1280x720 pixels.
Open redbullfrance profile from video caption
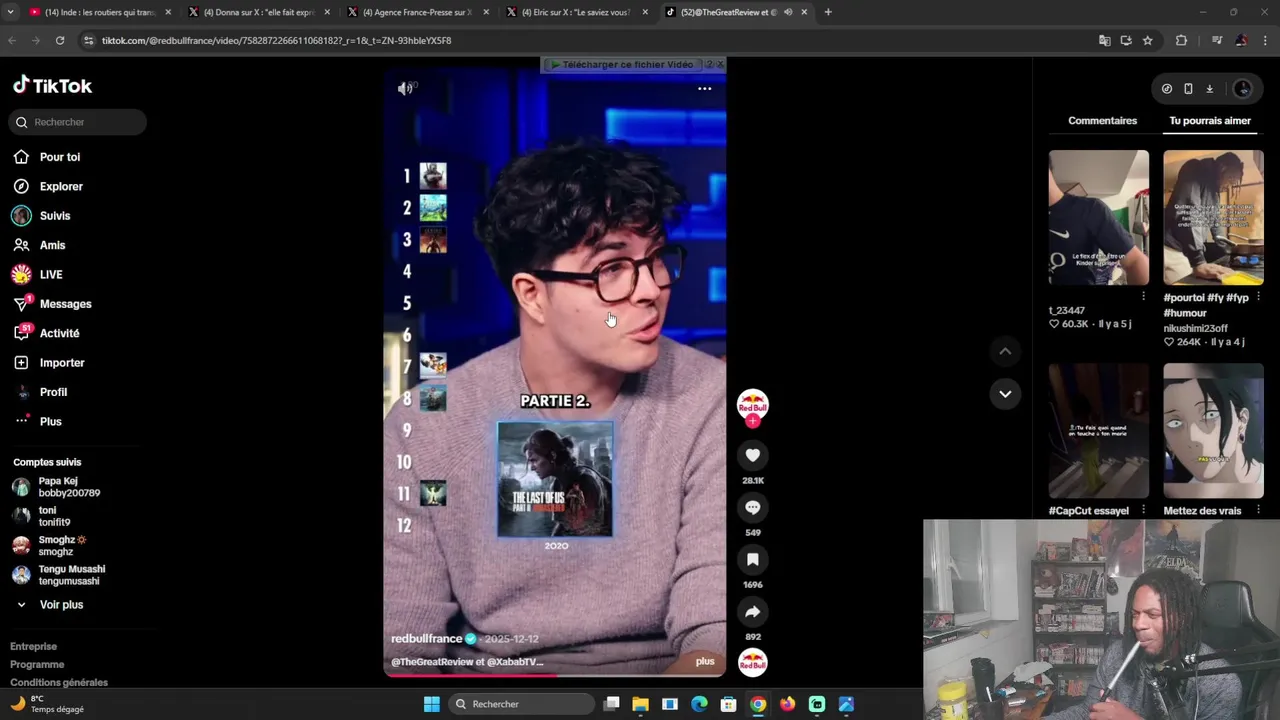(x=426, y=639)
